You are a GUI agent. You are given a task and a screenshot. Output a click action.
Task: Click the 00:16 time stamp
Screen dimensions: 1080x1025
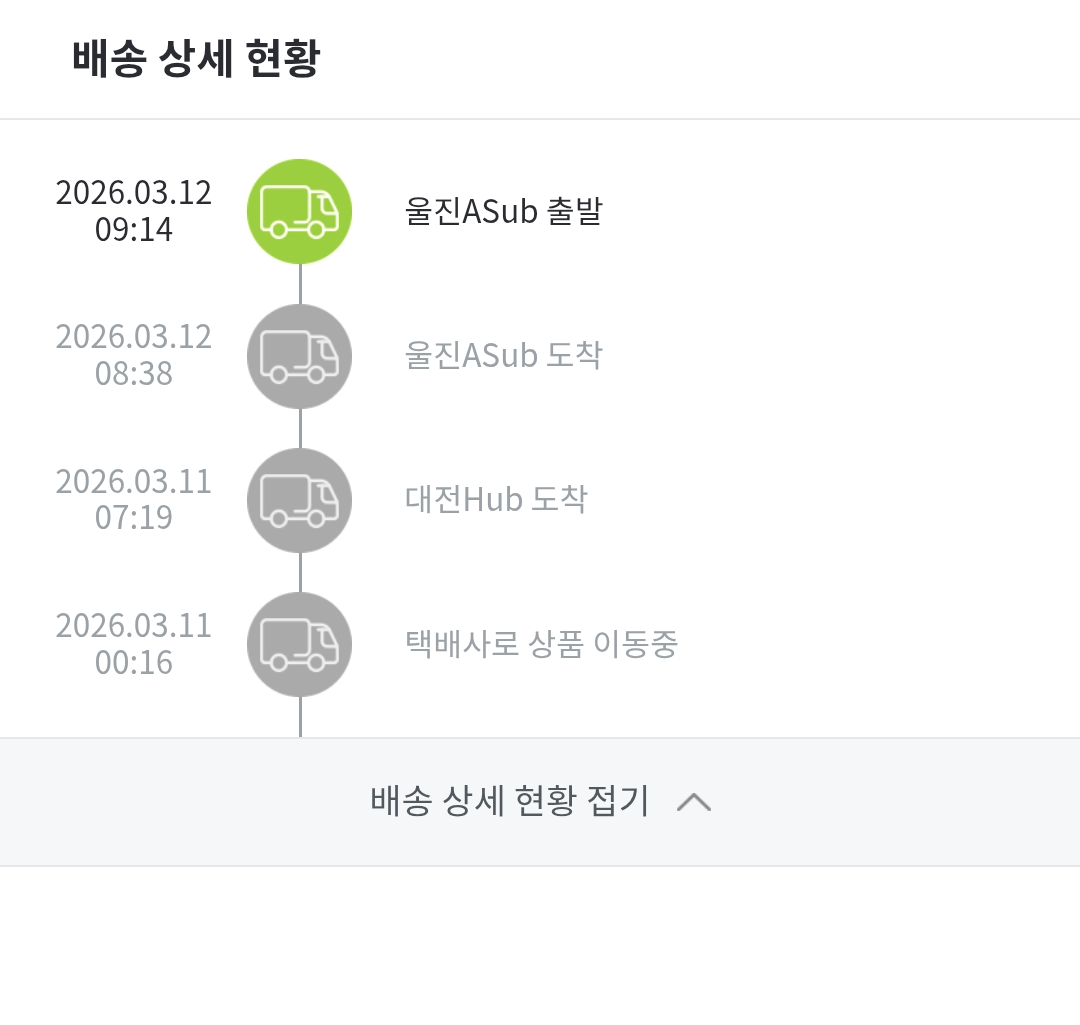tap(134, 662)
